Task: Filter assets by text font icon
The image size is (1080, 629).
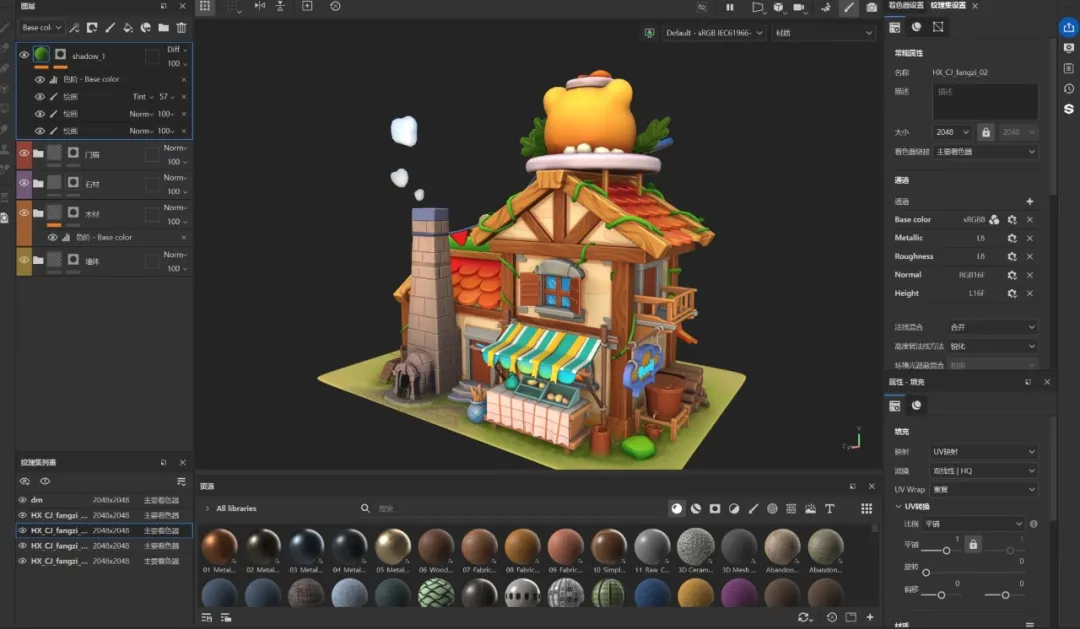Action: point(829,509)
